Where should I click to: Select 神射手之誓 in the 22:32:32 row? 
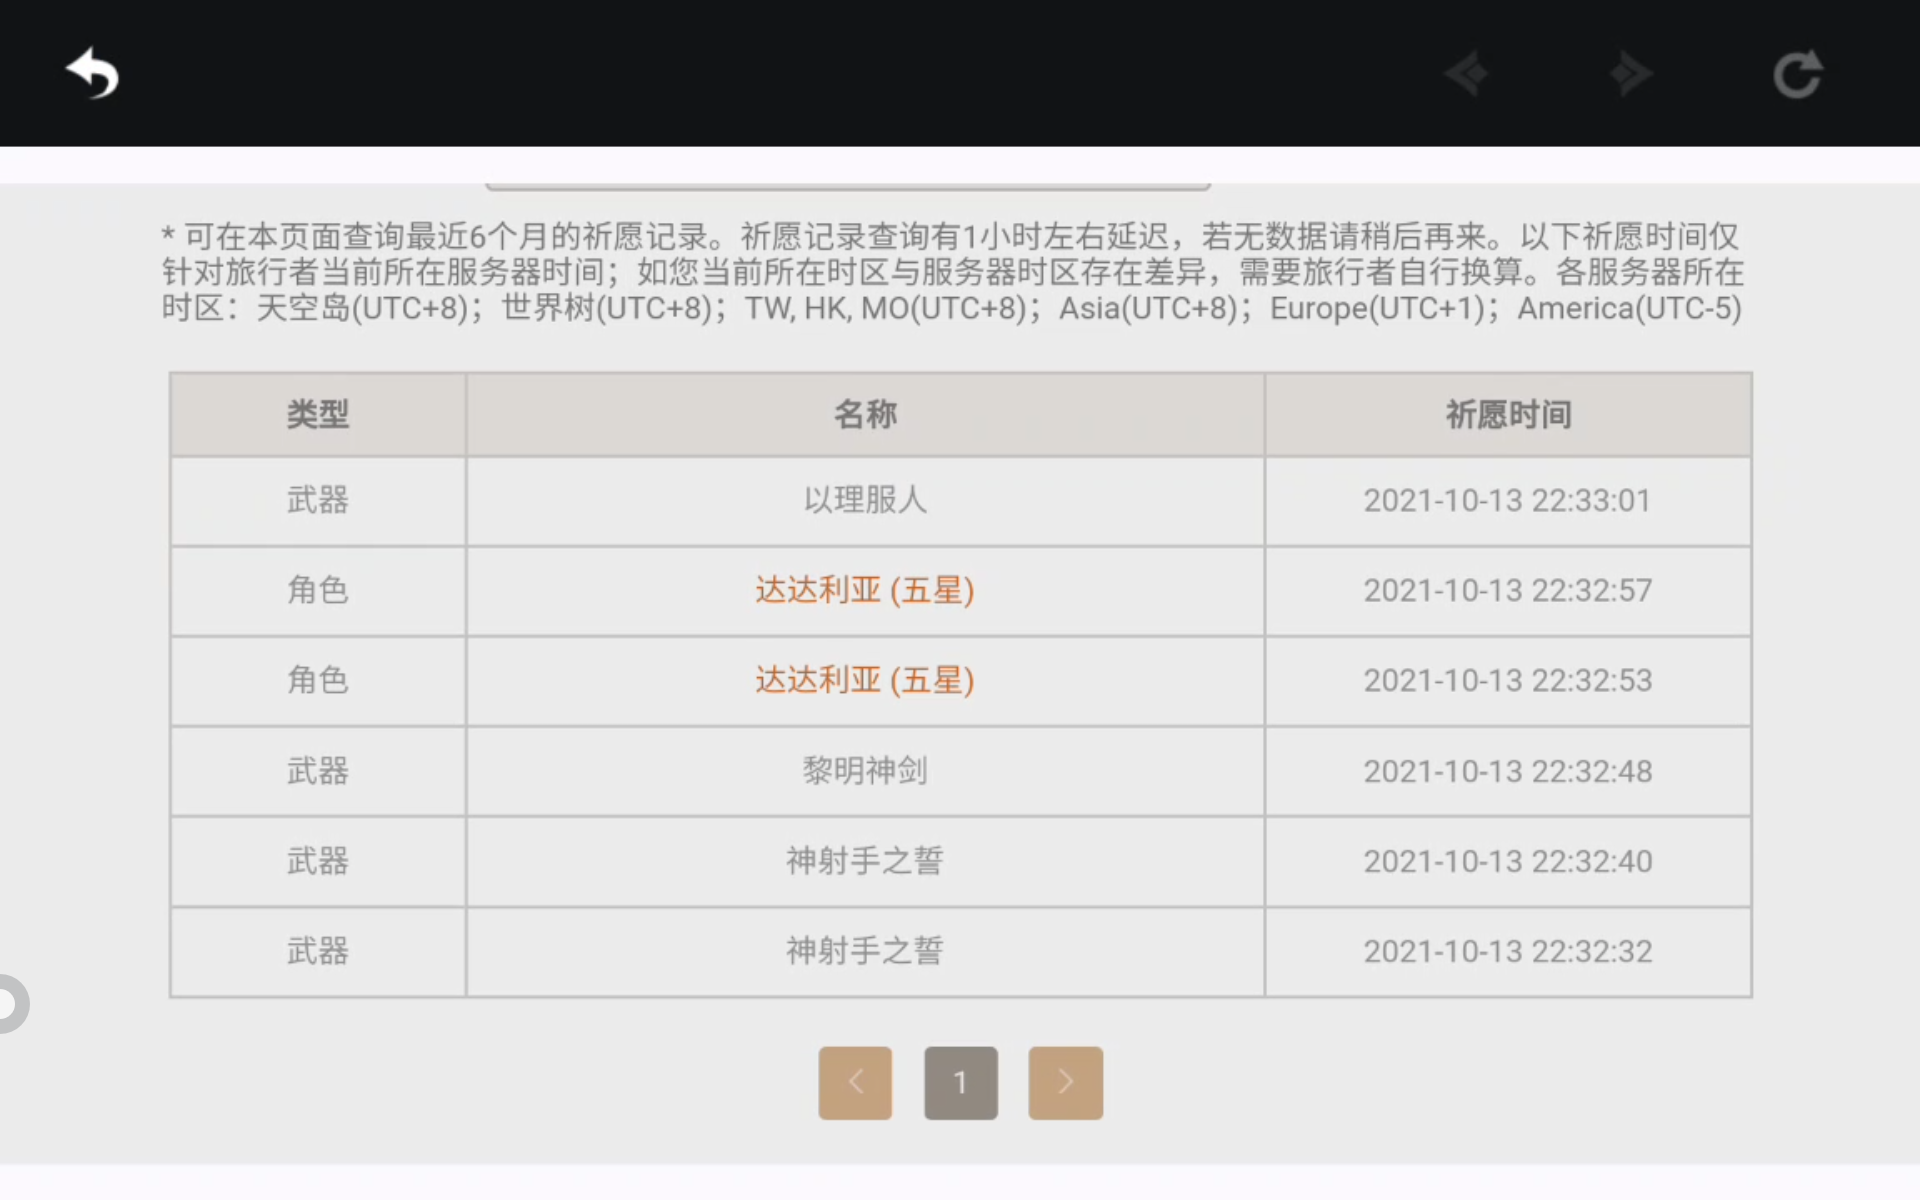pos(865,951)
